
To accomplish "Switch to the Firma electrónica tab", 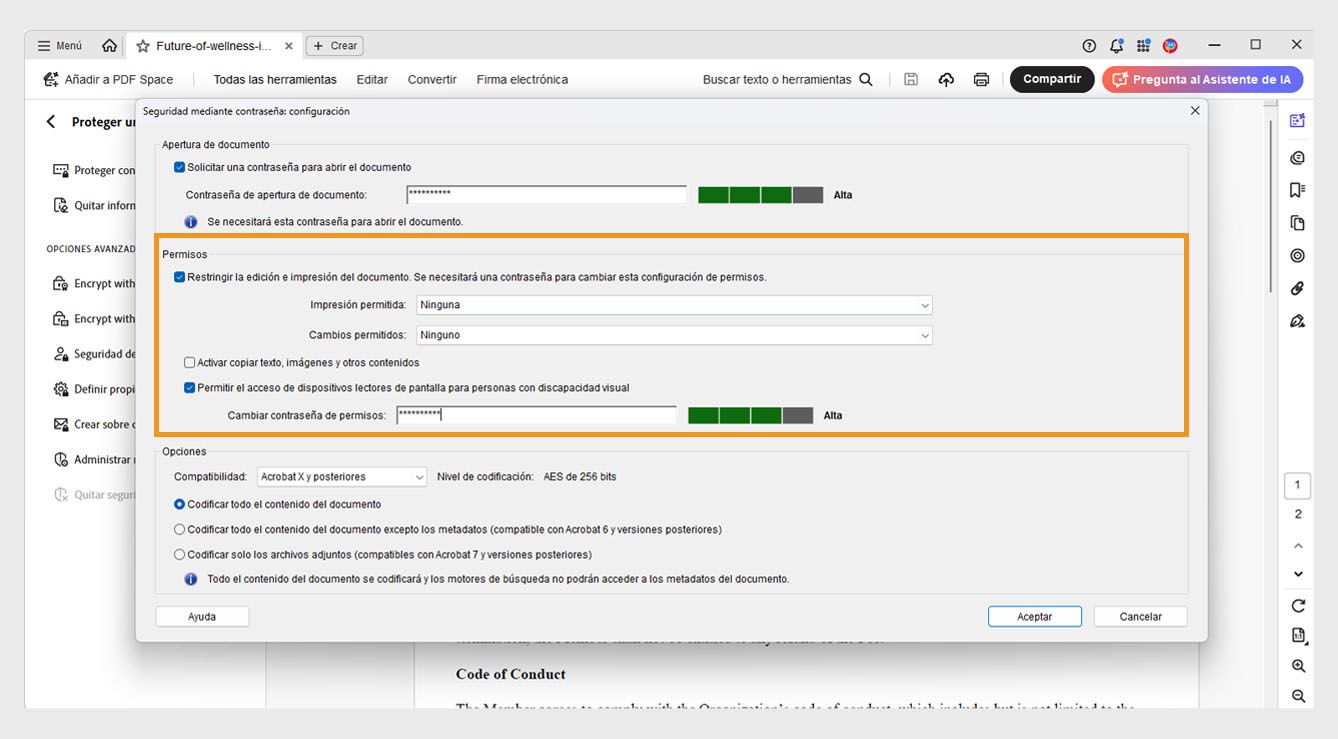I will click(x=524, y=78).
